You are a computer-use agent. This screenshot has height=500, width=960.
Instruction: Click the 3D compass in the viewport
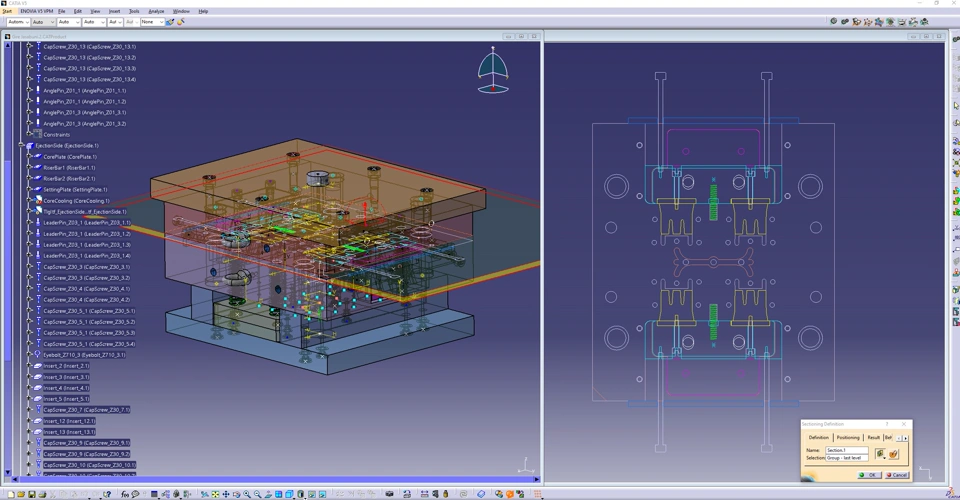[x=493, y=70]
